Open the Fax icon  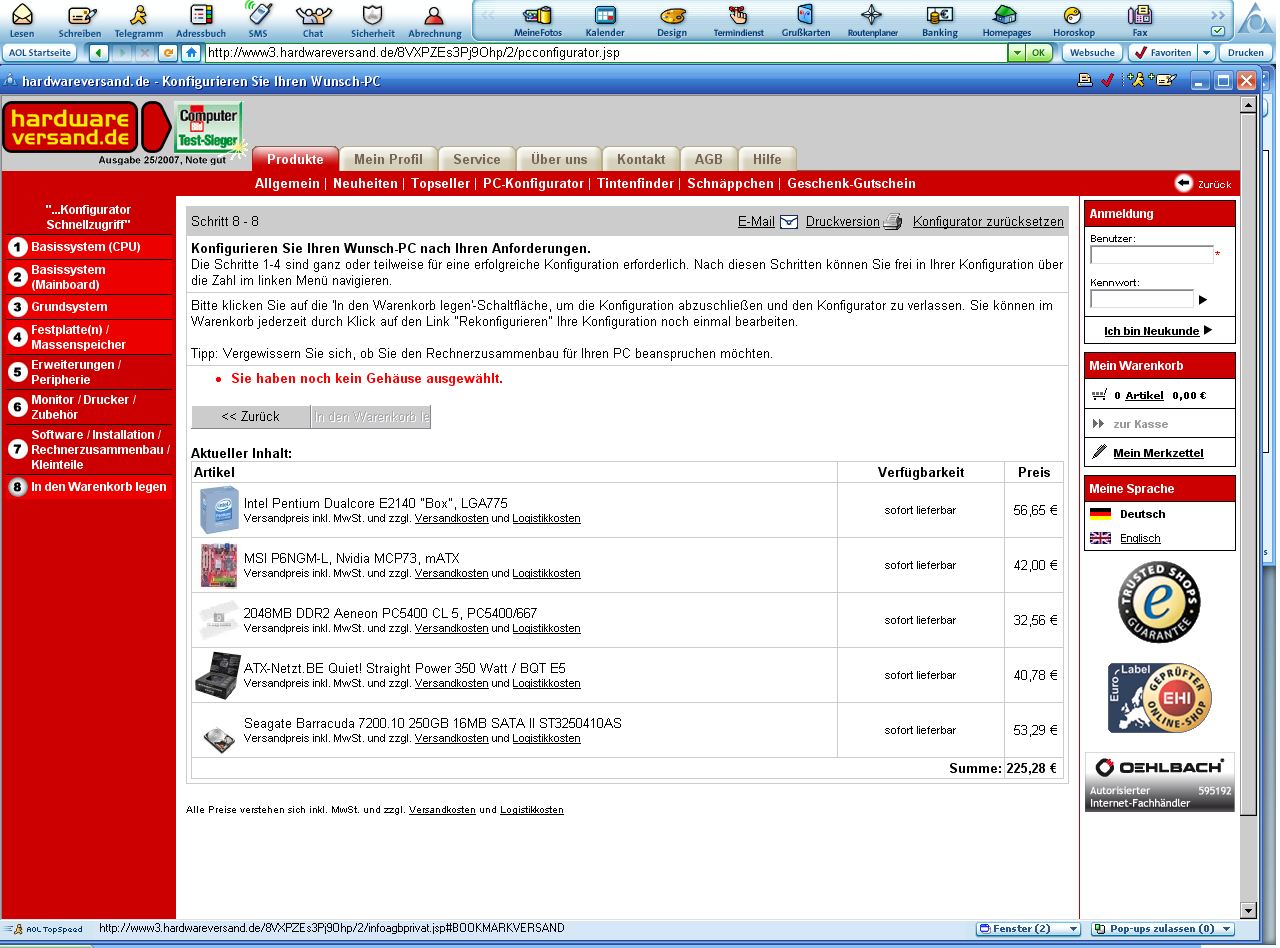[x=1139, y=15]
